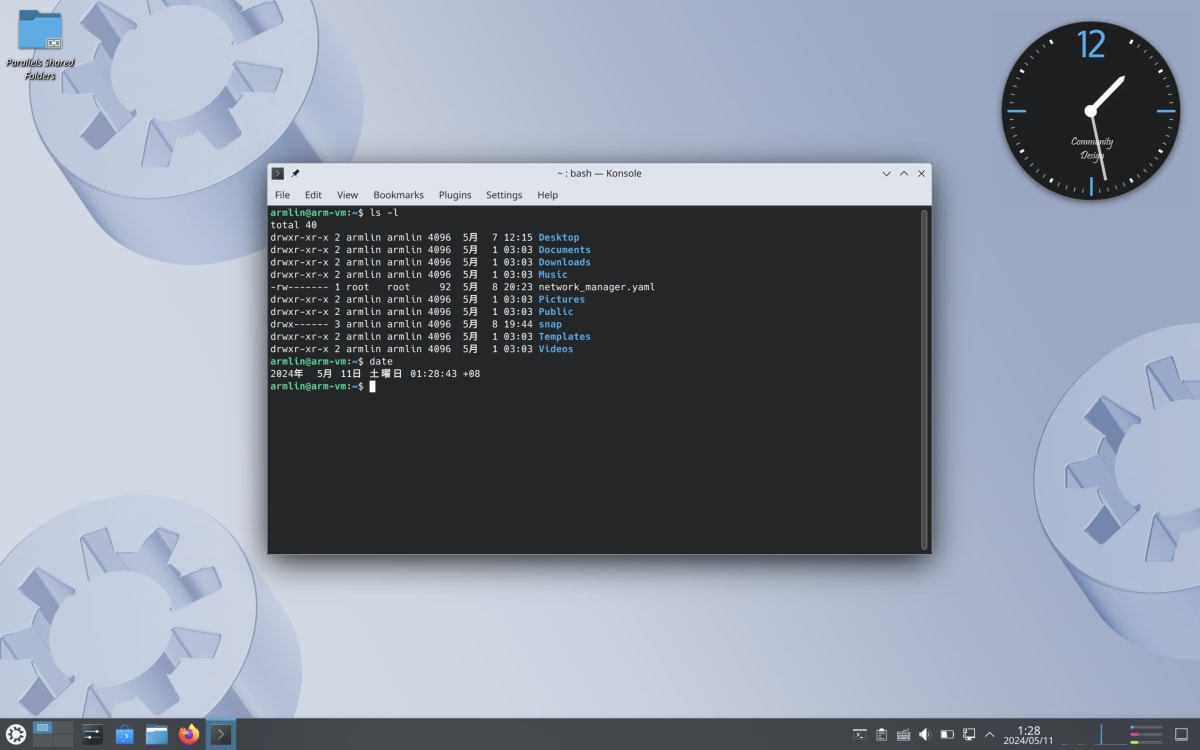Maximize the Konsole window

[904, 173]
